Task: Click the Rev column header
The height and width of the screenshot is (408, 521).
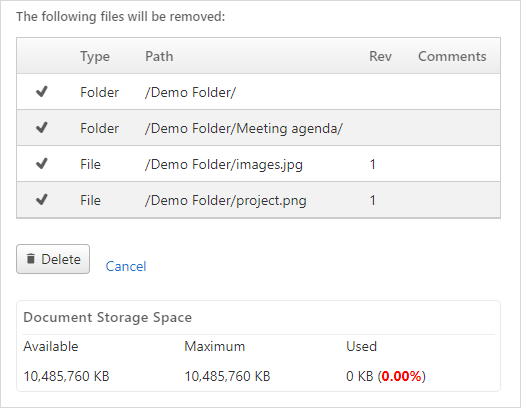Action: click(x=380, y=56)
